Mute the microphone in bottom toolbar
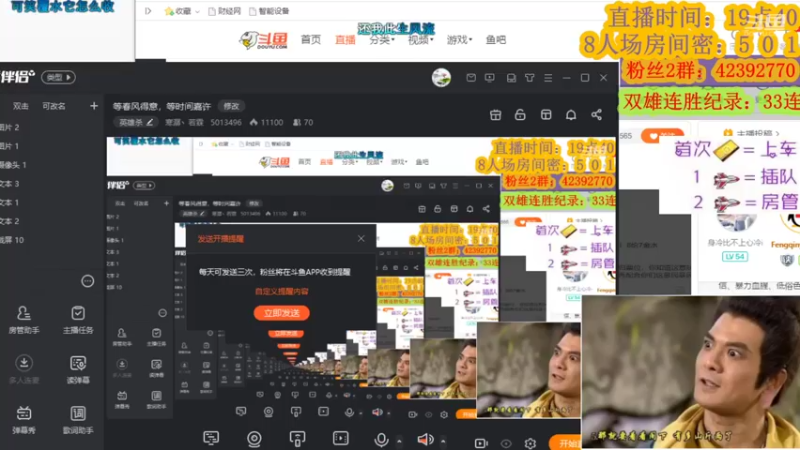The width and height of the screenshot is (800, 450). (381, 439)
